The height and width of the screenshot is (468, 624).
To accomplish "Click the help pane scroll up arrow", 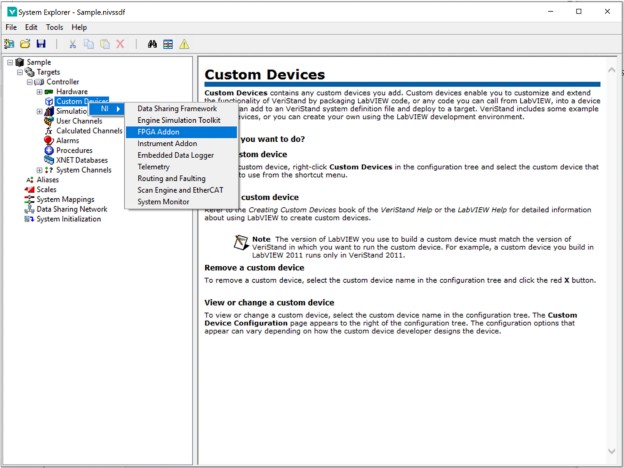I will 612,70.
